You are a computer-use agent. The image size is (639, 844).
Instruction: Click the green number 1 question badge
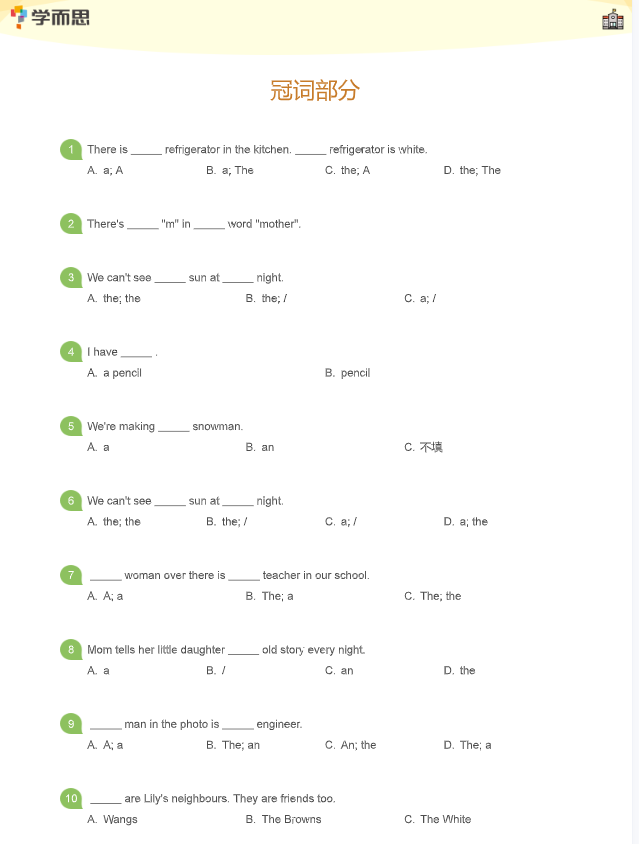[70, 150]
